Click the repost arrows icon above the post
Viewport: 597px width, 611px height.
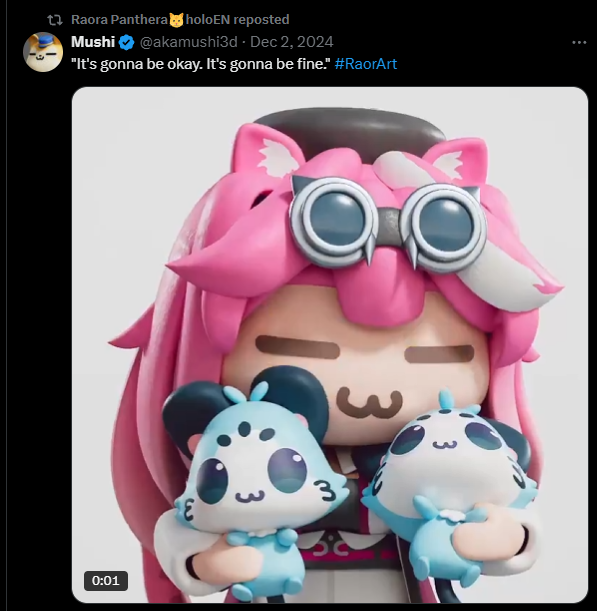[x=55, y=20]
